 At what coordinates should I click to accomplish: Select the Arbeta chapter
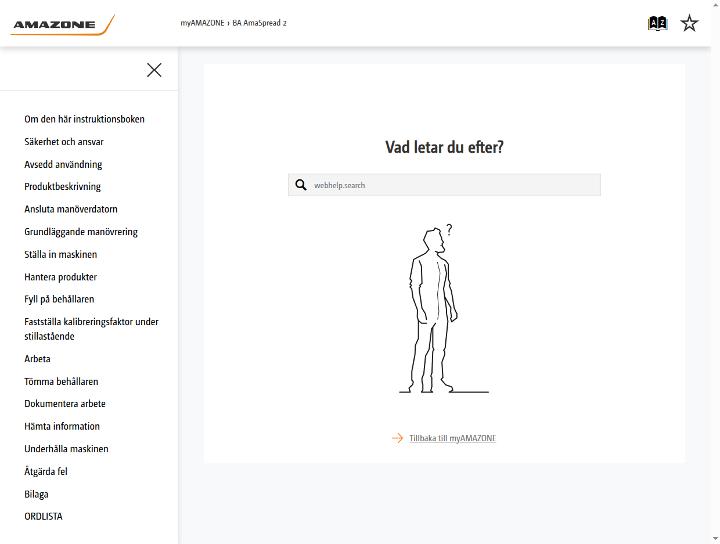tap(37, 359)
